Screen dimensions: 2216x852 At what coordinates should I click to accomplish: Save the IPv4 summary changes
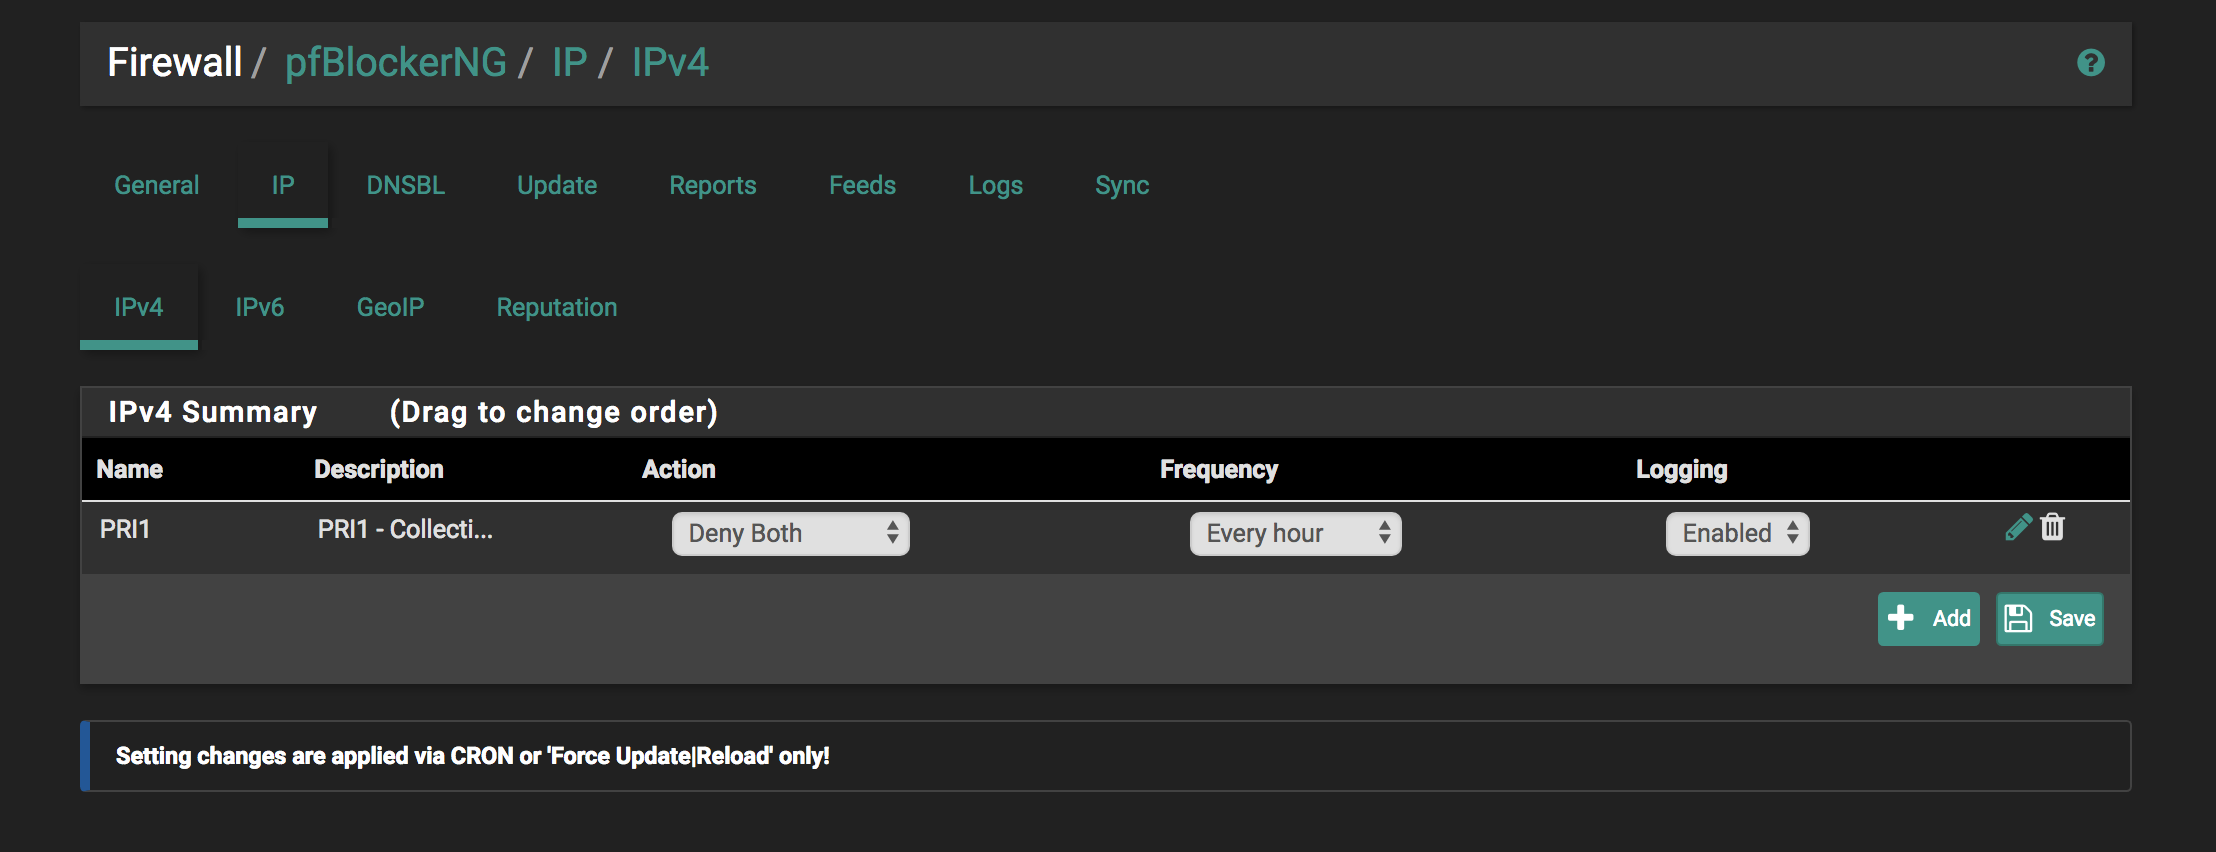pos(2050,619)
